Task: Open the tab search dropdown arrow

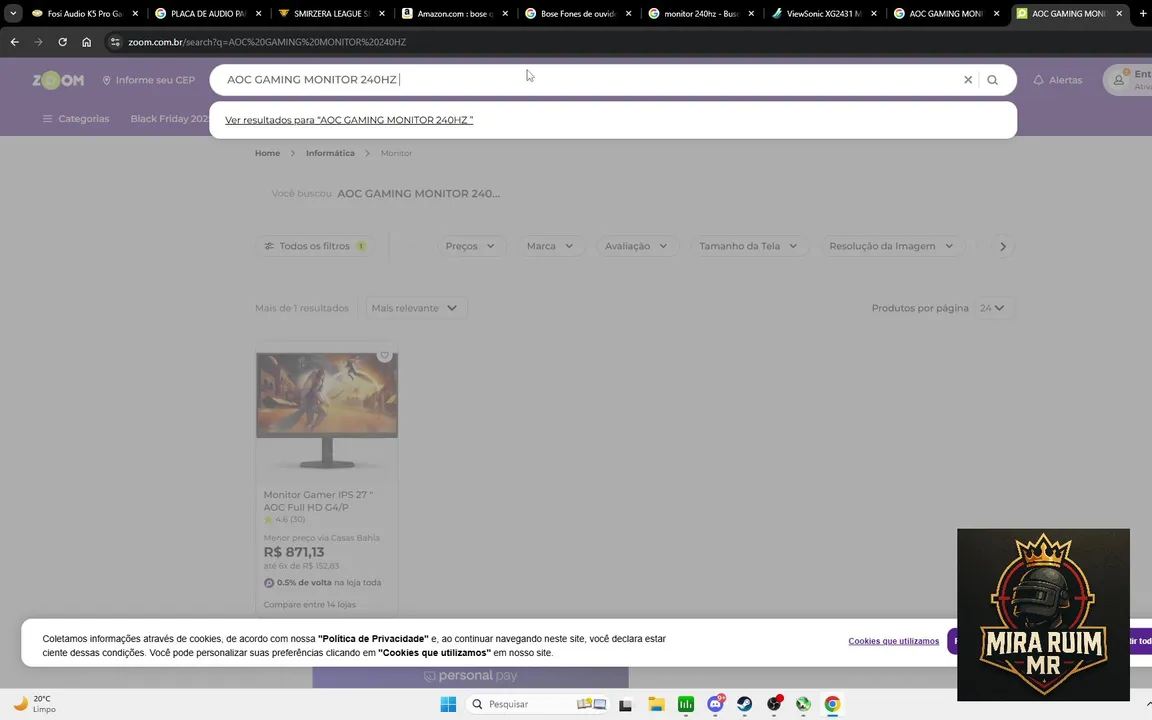Action: 13,13
